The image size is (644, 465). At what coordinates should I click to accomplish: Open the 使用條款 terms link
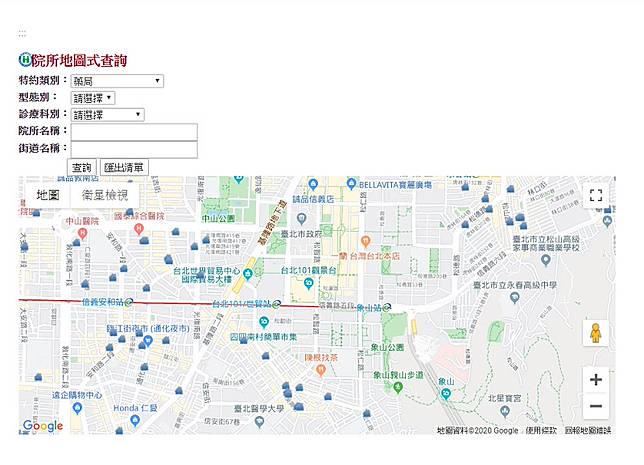click(x=541, y=430)
